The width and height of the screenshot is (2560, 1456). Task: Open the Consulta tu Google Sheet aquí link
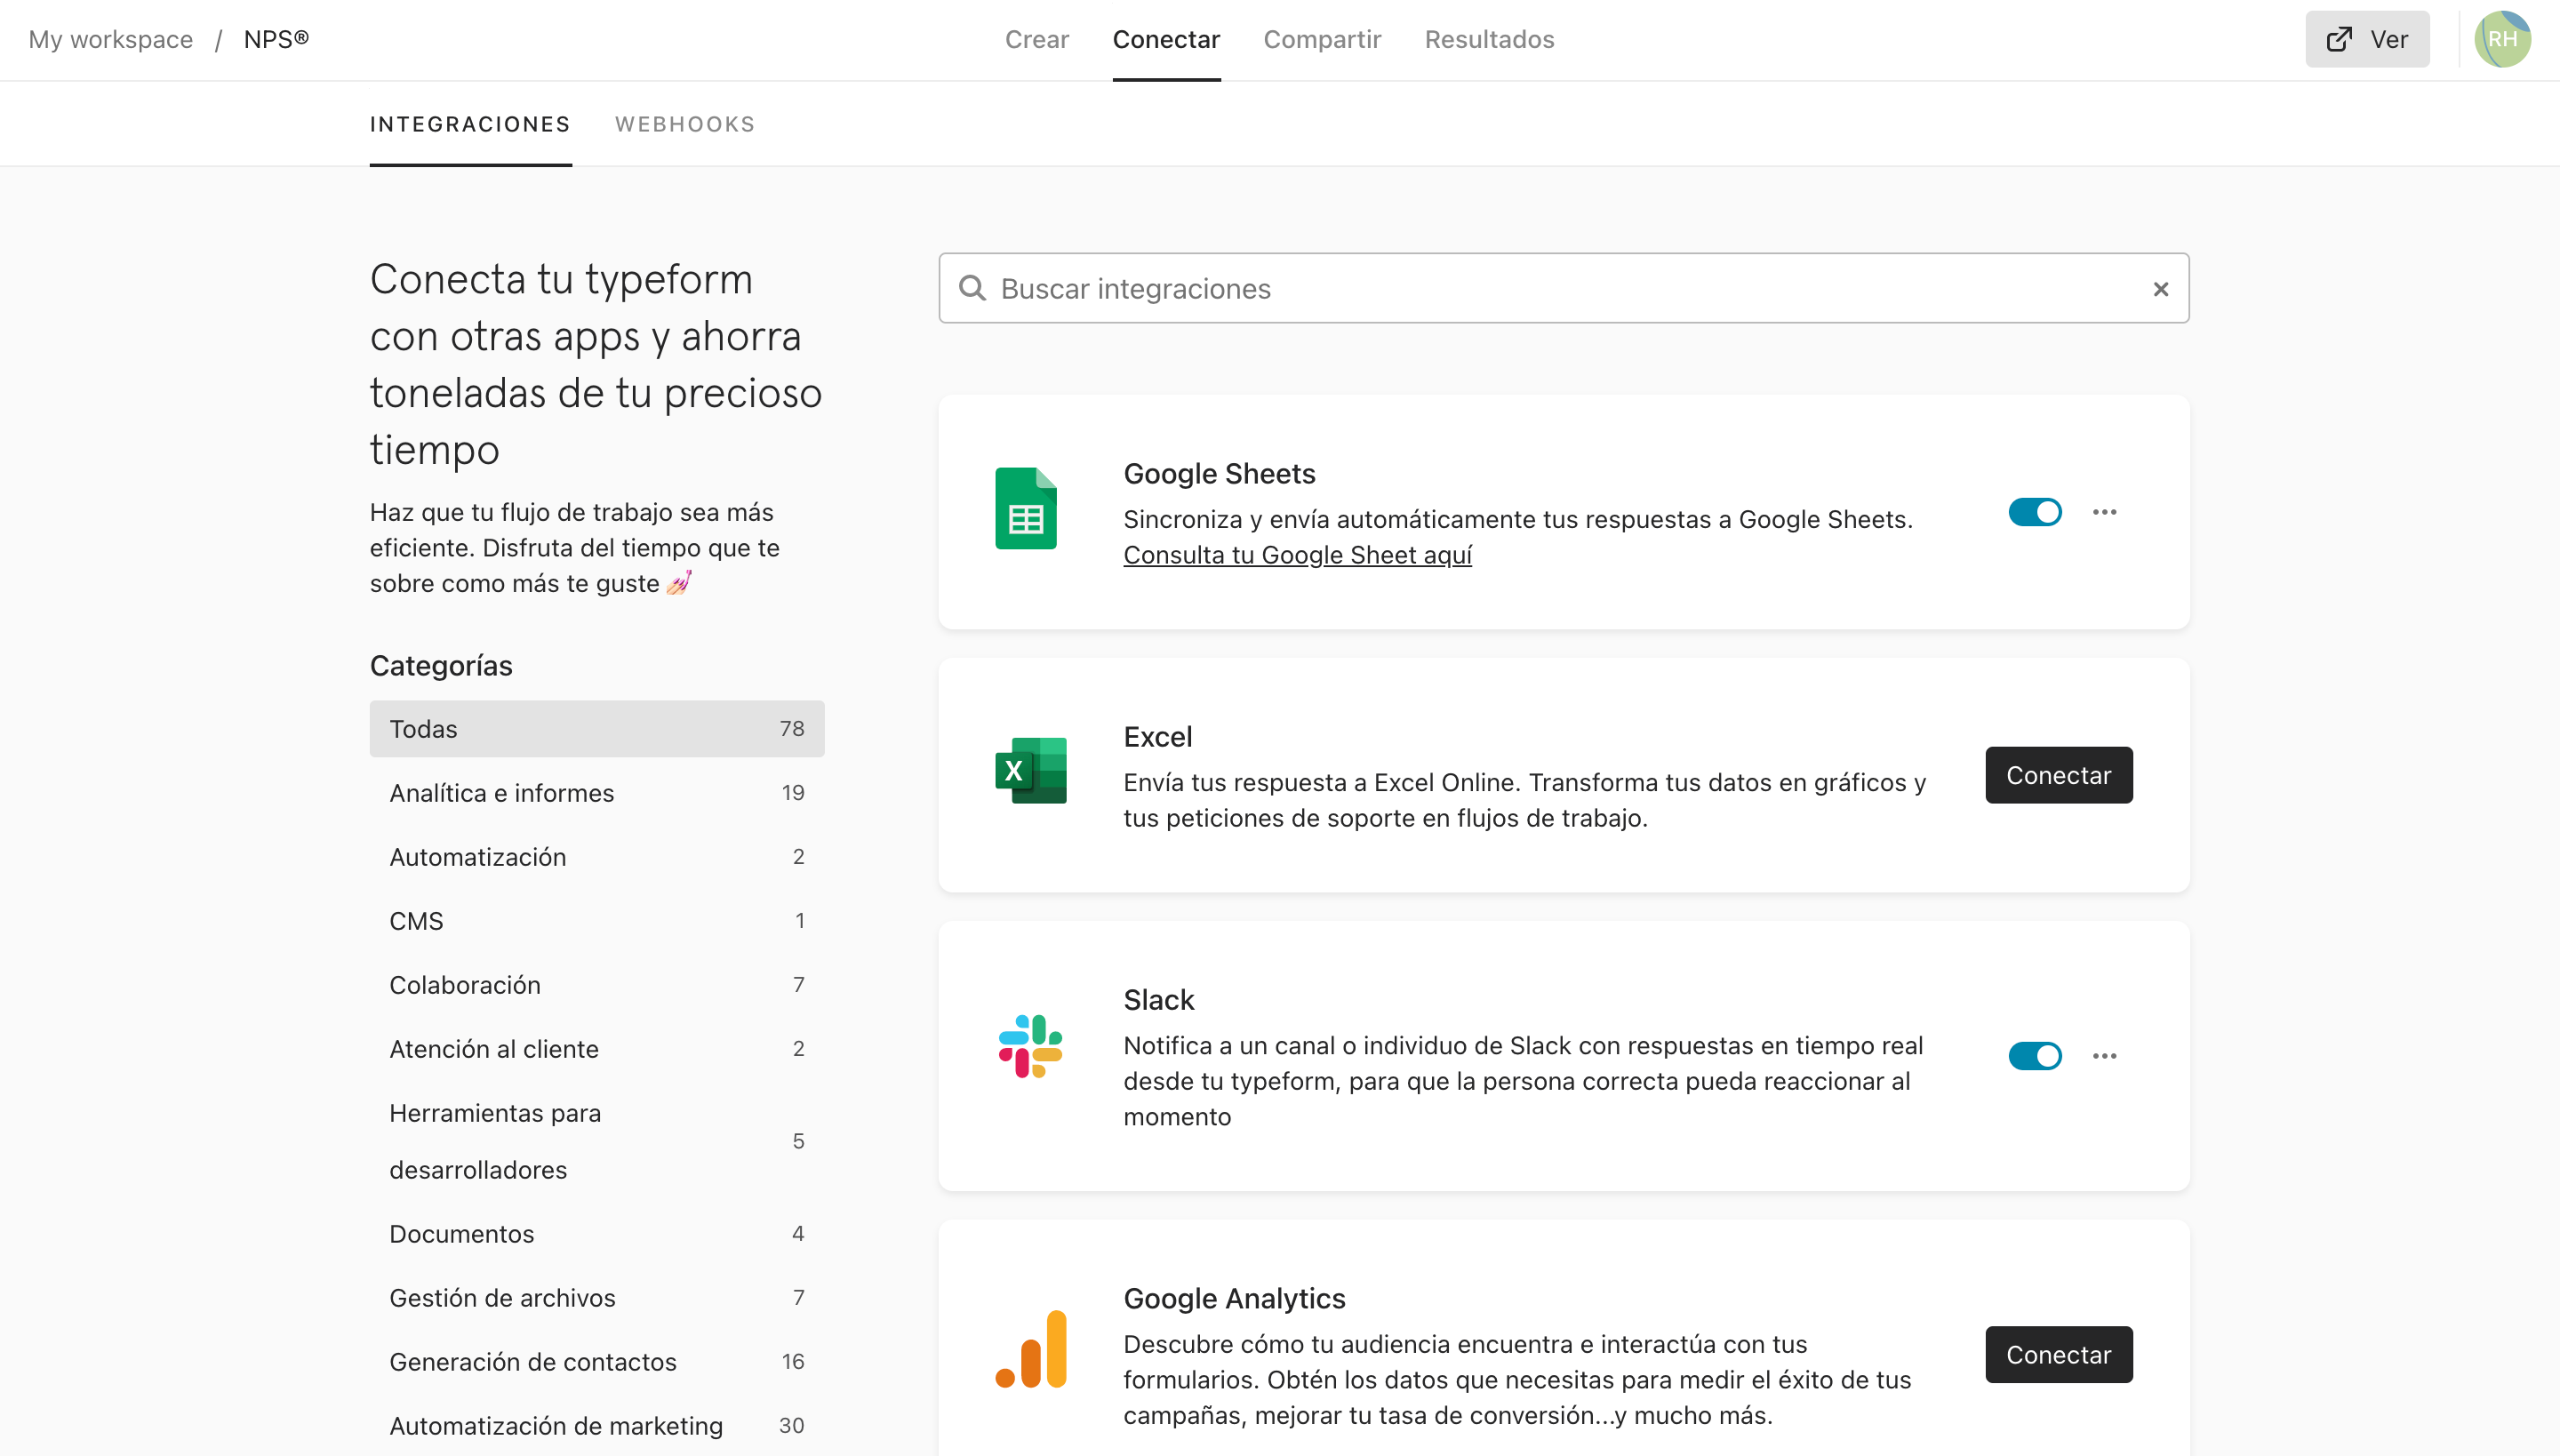(1297, 555)
